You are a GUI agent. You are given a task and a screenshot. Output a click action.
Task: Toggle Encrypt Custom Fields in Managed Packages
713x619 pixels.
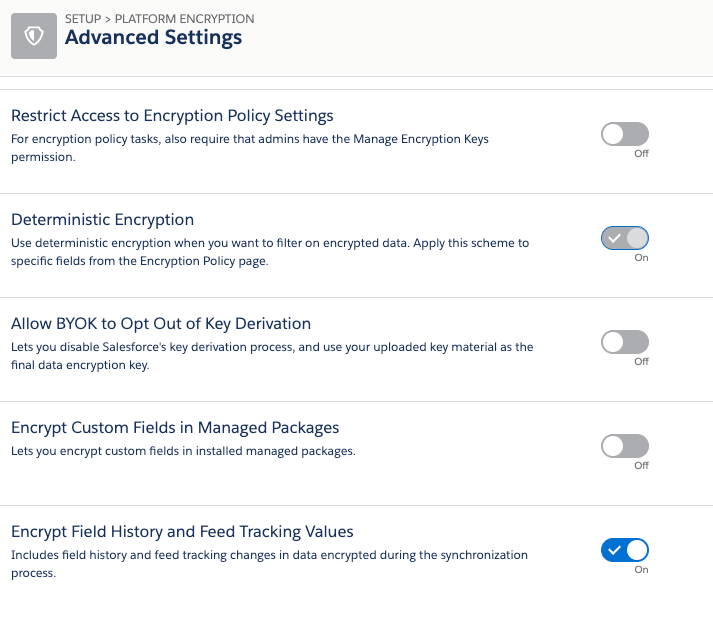625,446
